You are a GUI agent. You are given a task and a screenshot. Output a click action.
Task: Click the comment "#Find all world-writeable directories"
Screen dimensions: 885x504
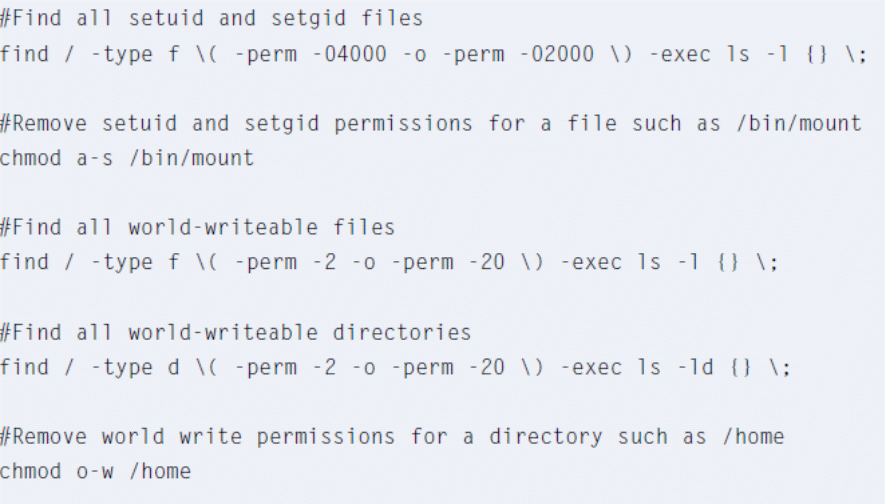coord(236,332)
